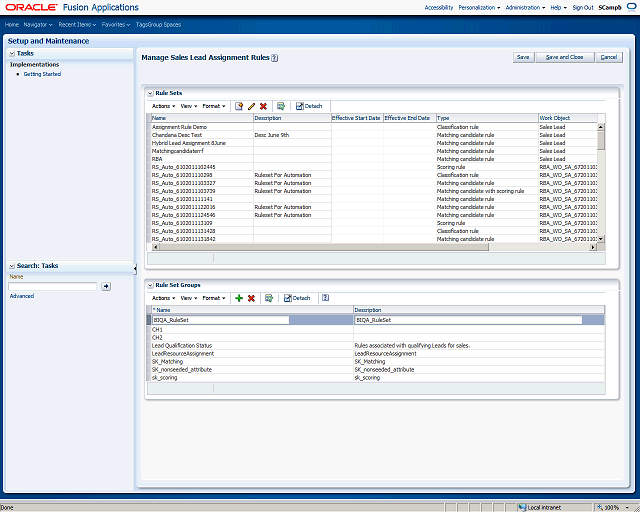Click the search go arrow in Search: Tasks
This screenshot has width=640, height=512.
(x=106, y=286)
